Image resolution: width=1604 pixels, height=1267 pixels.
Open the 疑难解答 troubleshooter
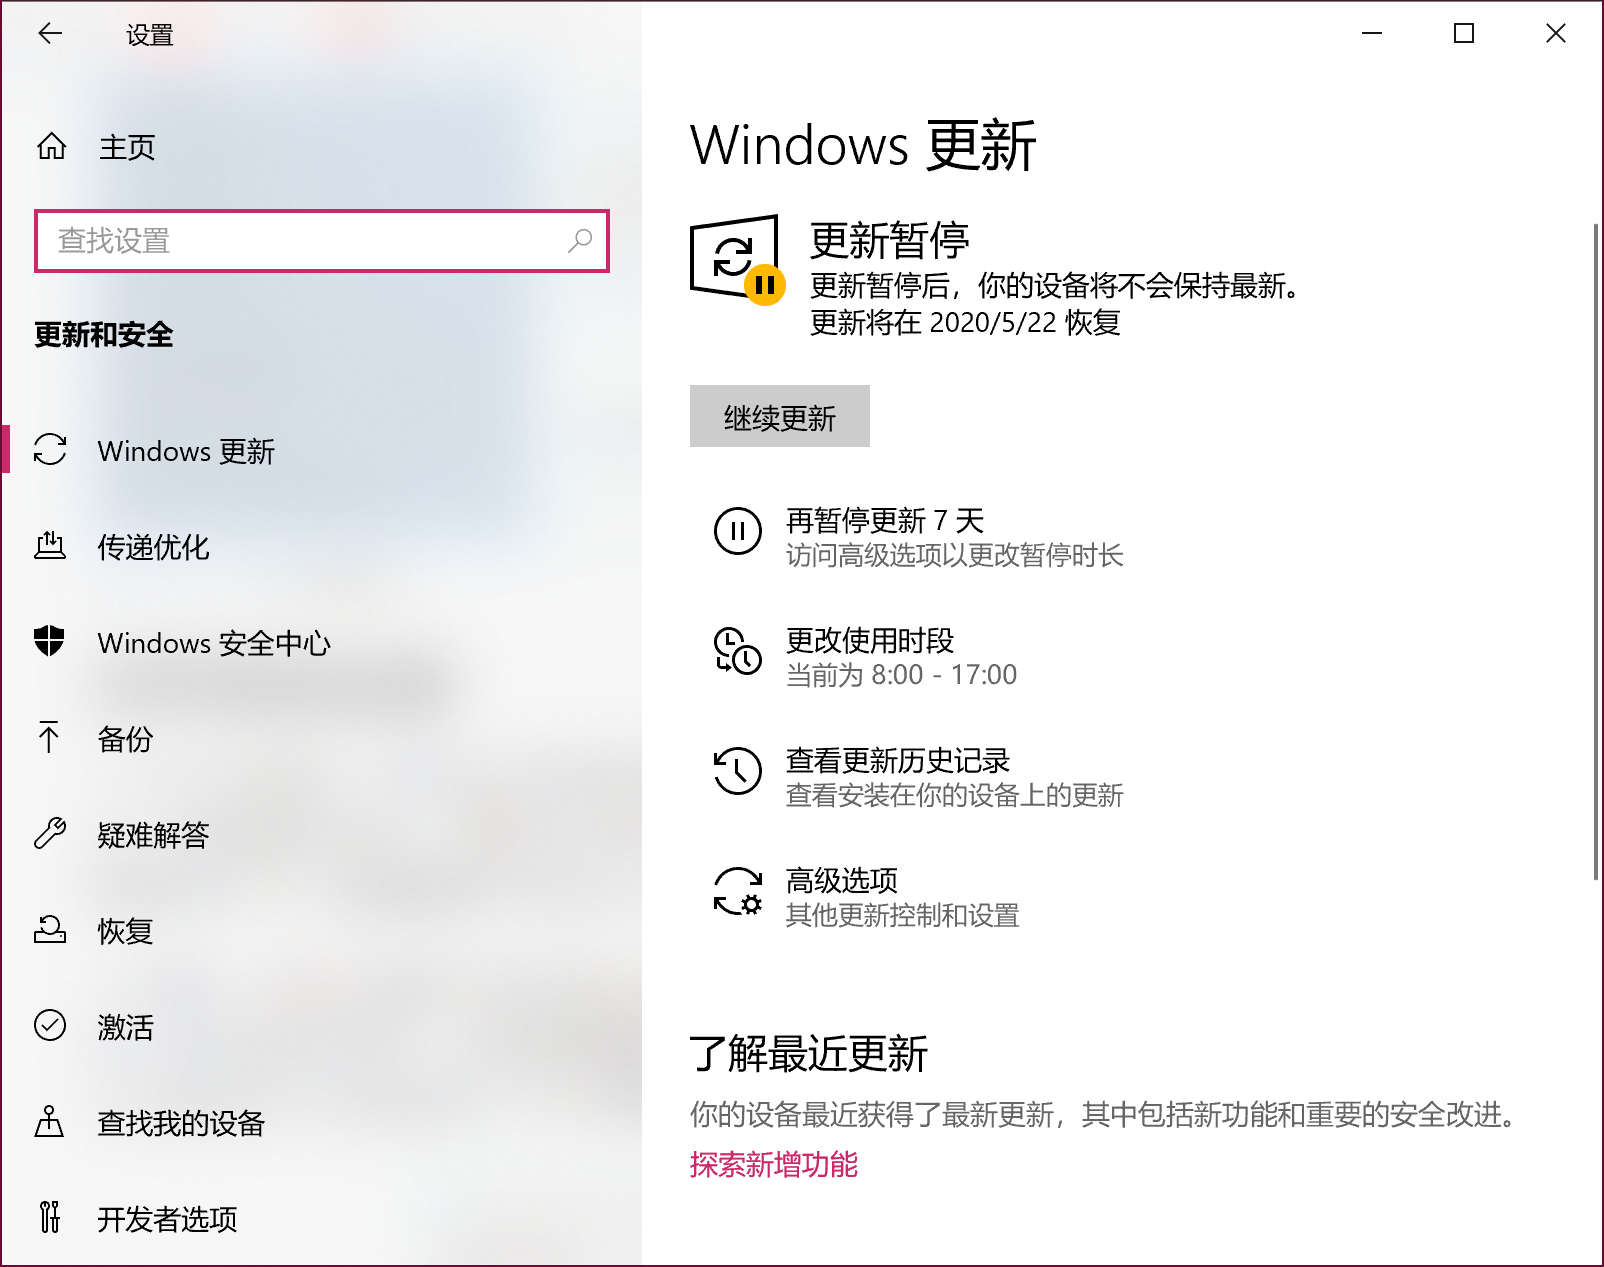[x=154, y=835]
